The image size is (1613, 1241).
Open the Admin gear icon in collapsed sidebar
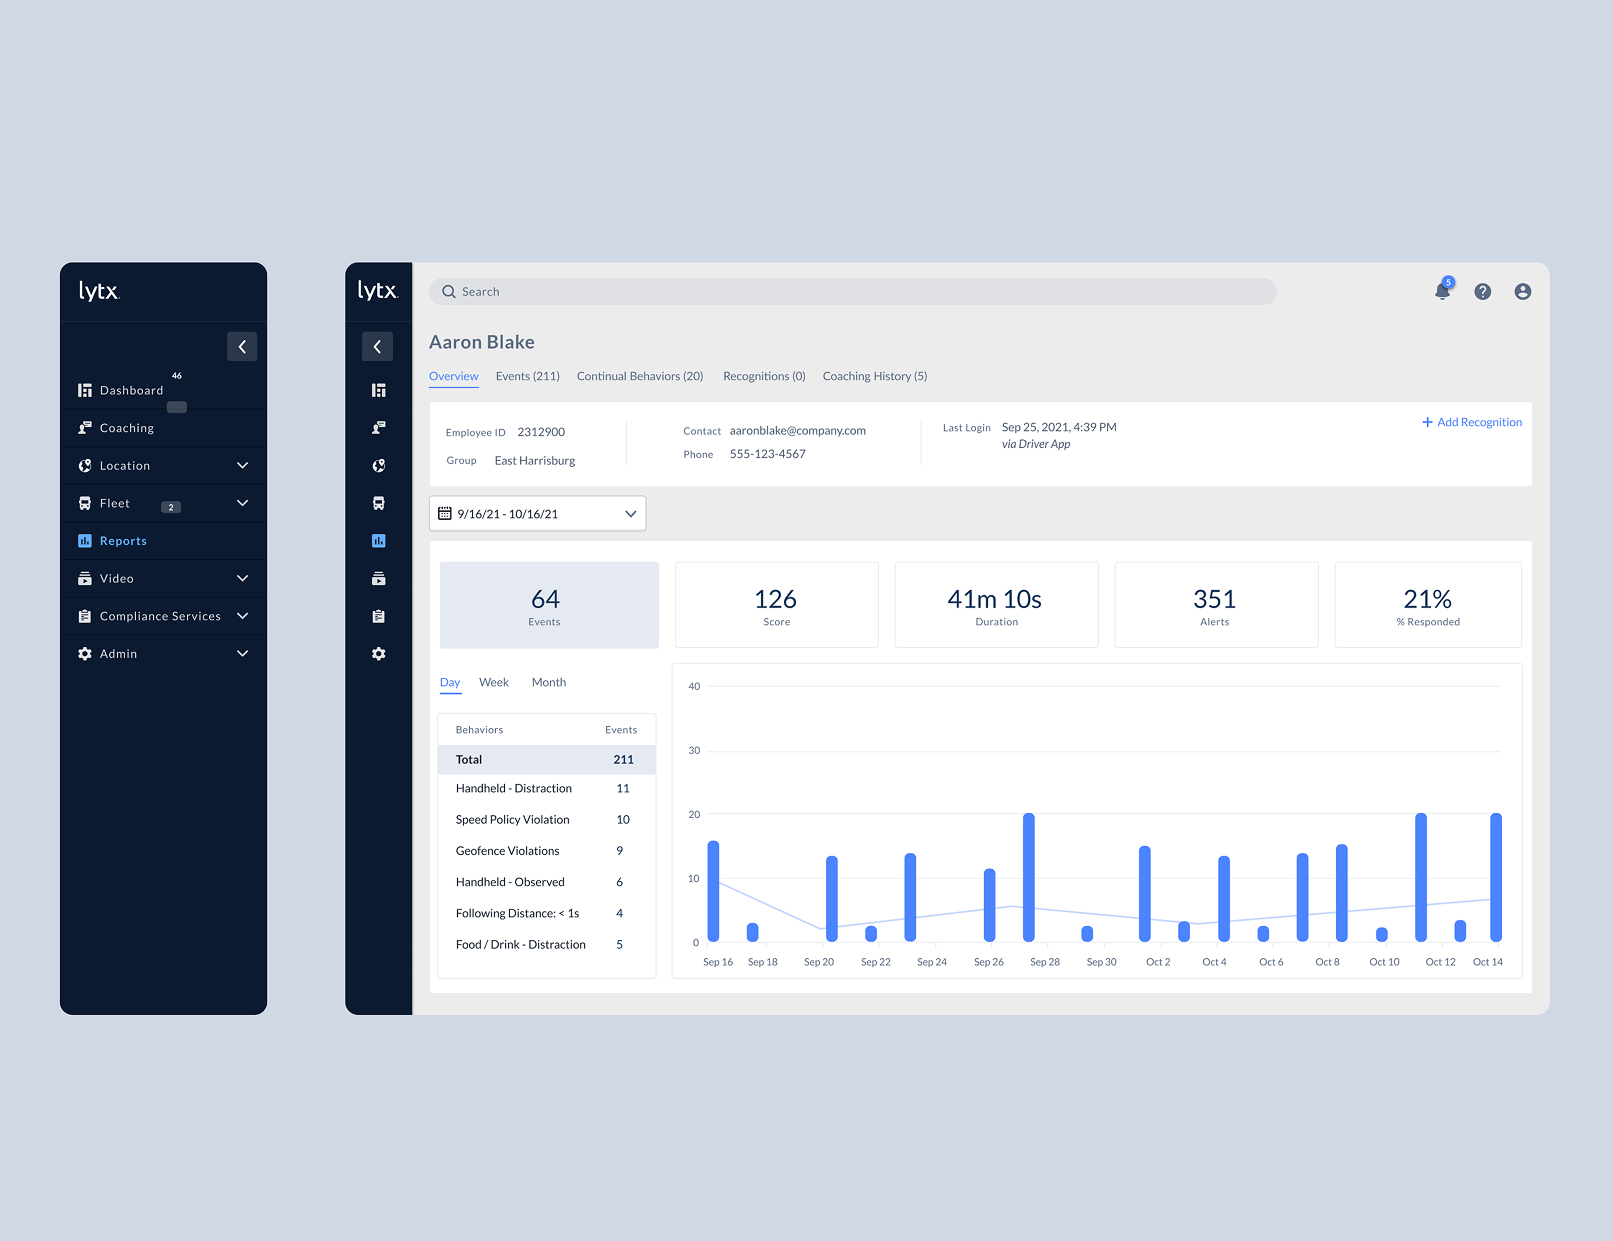pos(378,654)
